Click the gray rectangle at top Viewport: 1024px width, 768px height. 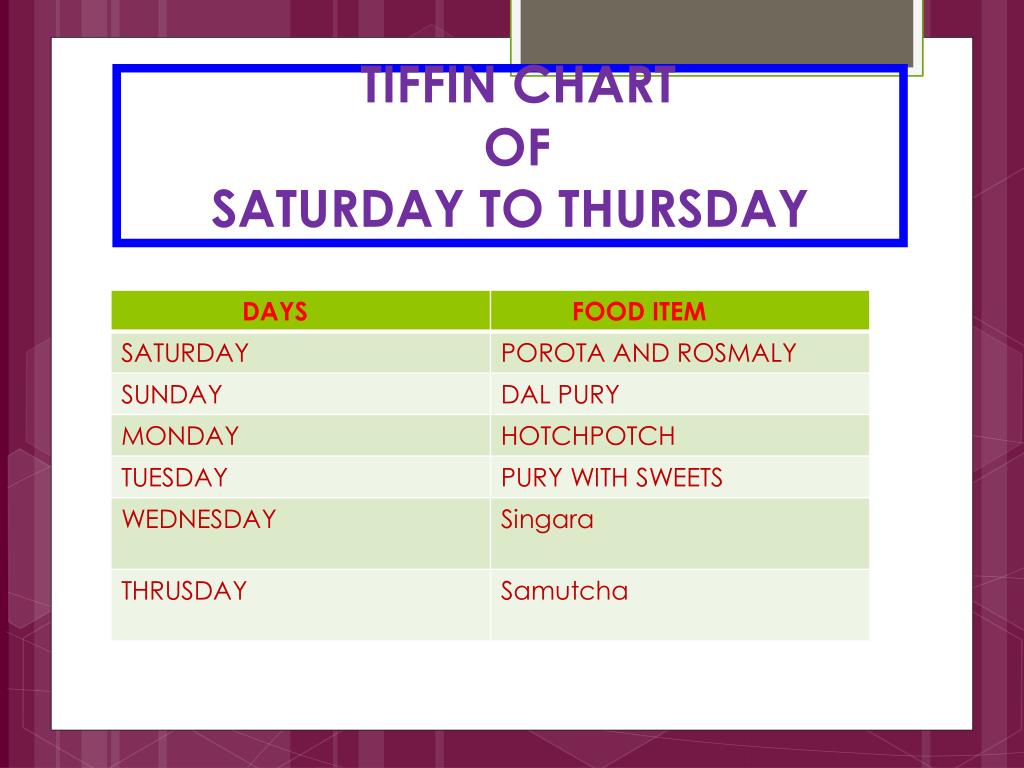(x=716, y=31)
